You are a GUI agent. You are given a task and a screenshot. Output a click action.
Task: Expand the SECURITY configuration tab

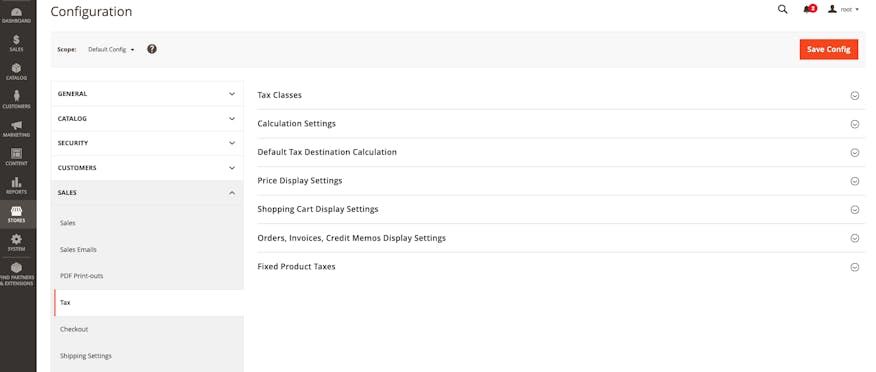pyautogui.click(x=147, y=143)
